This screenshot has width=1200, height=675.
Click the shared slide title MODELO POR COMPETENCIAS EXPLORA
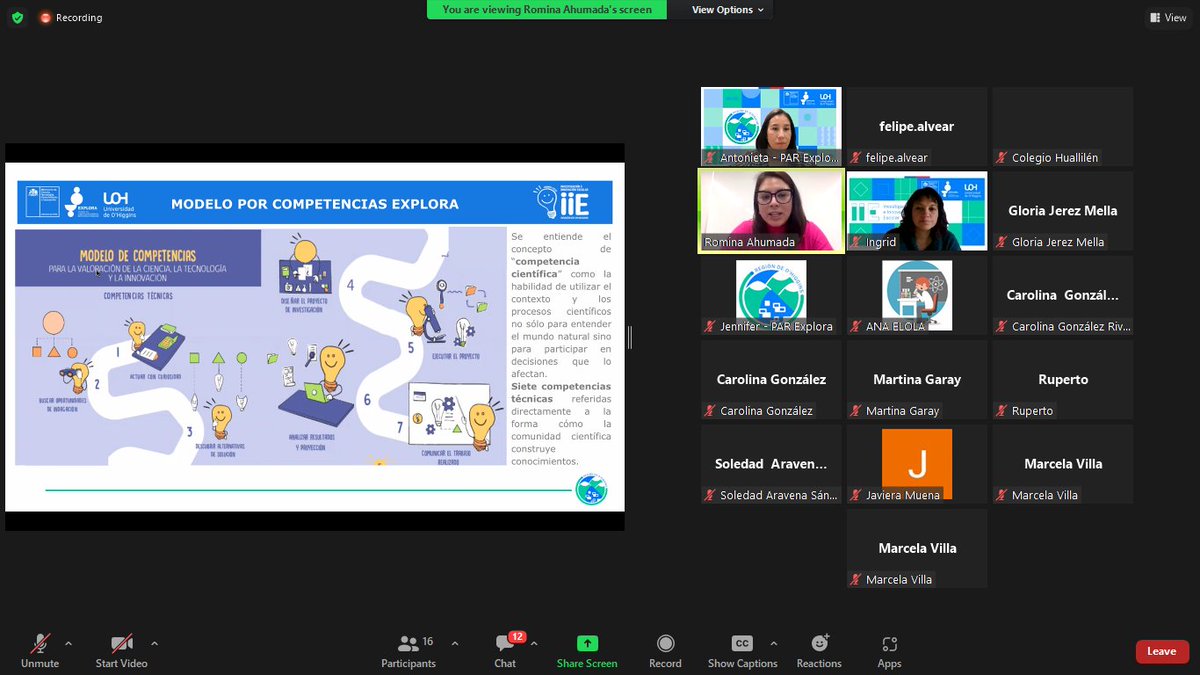point(315,204)
